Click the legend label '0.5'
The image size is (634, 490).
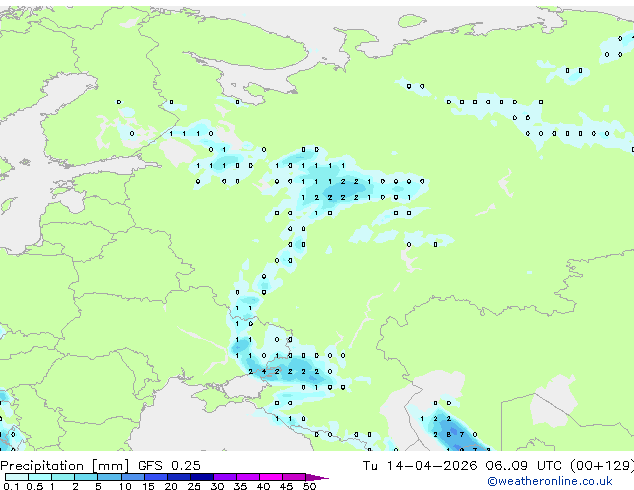pyautogui.click(x=34, y=486)
